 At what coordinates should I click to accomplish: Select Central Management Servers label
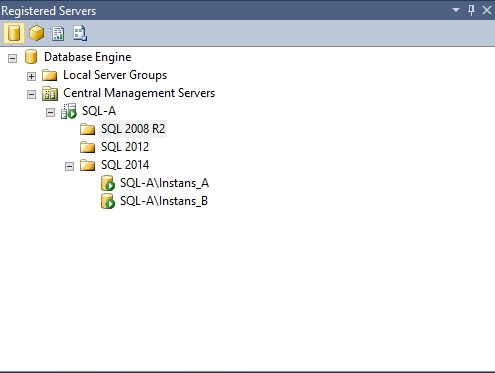click(139, 93)
